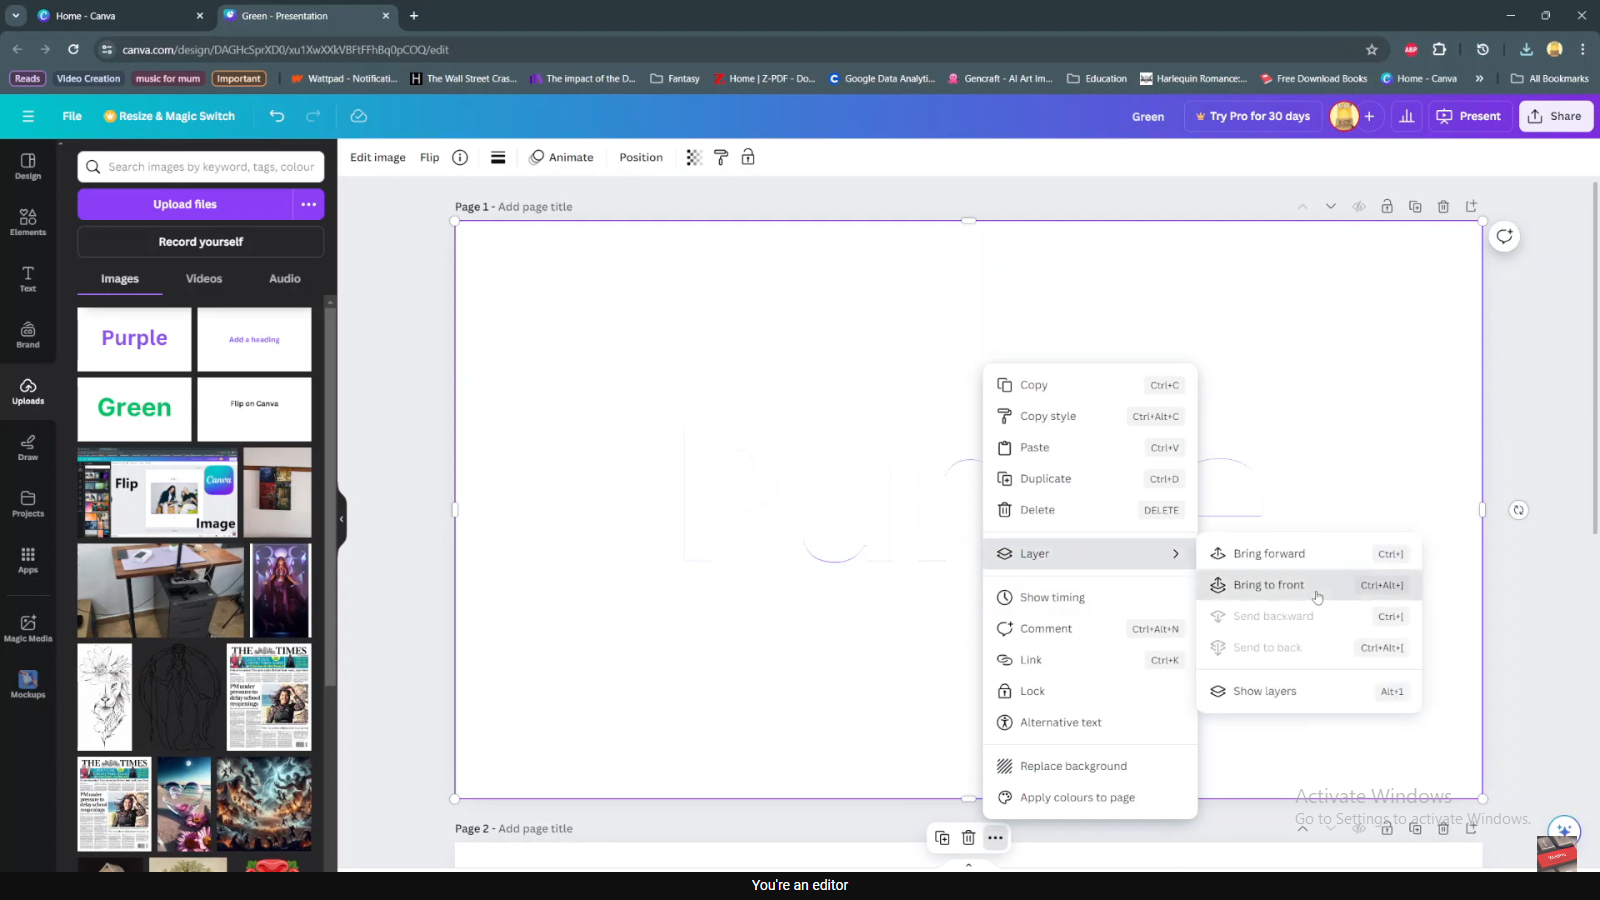Open the Draw tool
Screen dimensions: 1600x900
click(28, 447)
